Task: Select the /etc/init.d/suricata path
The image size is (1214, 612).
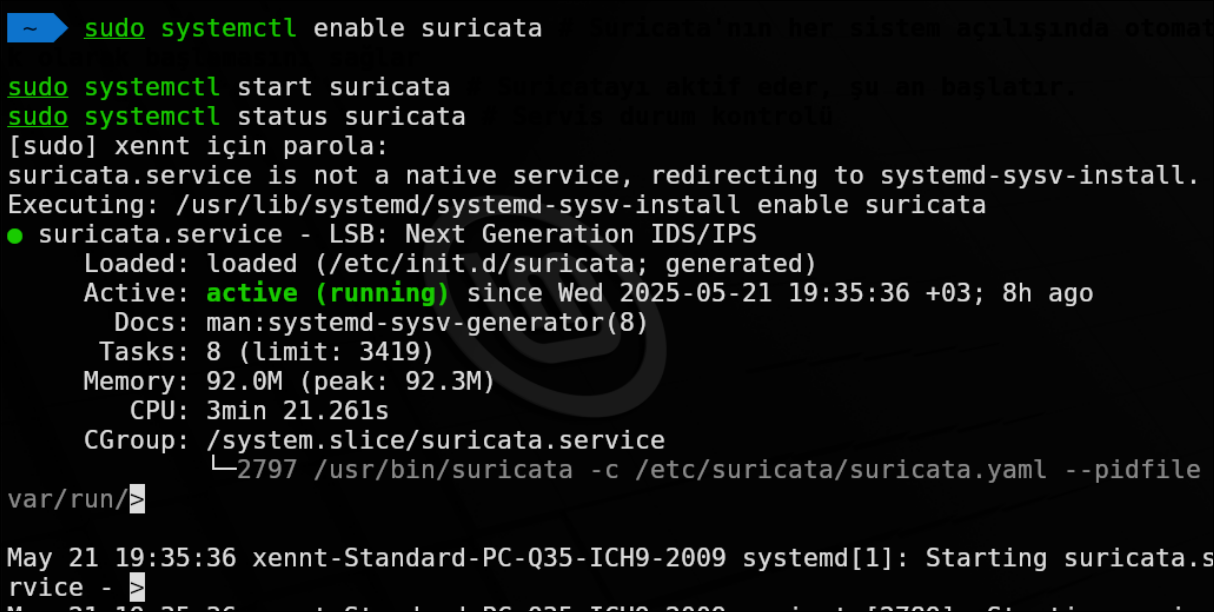Action: pyautogui.click(x=437, y=264)
